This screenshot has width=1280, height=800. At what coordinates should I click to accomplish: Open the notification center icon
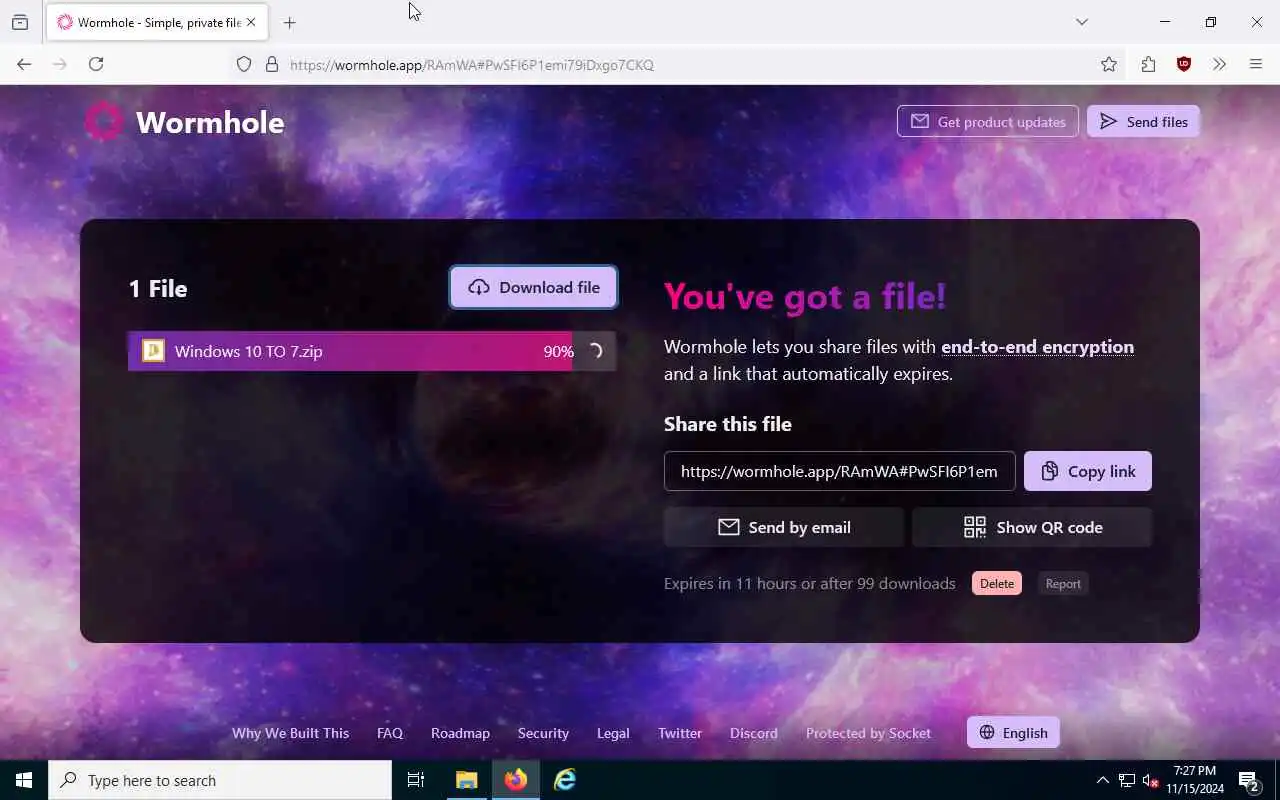(x=1249, y=780)
